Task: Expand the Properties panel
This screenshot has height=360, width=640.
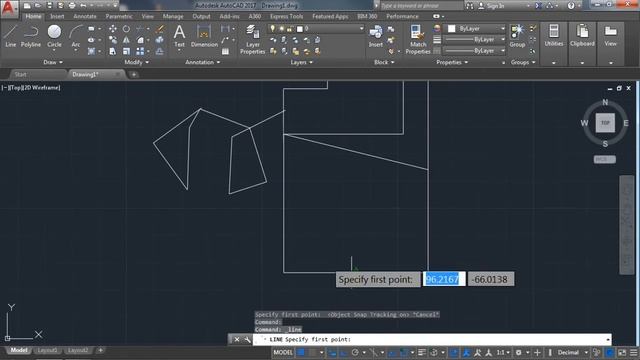Action: coord(452,62)
